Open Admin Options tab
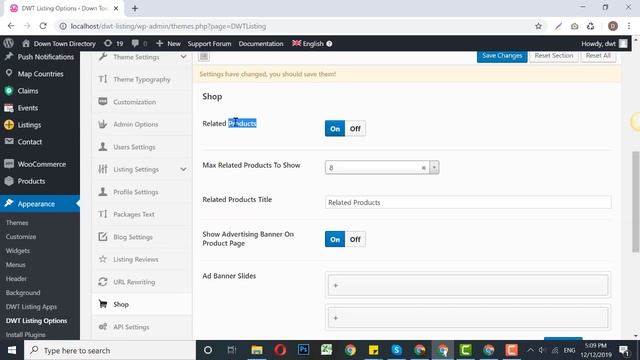The width and height of the screenshot is (640, 360). click(x=142, y=124)
